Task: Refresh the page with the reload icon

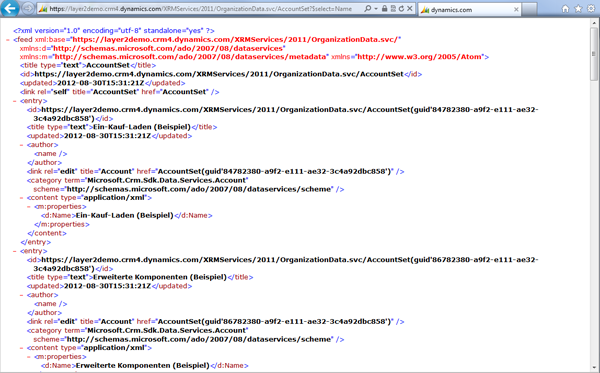Action: 401,8
